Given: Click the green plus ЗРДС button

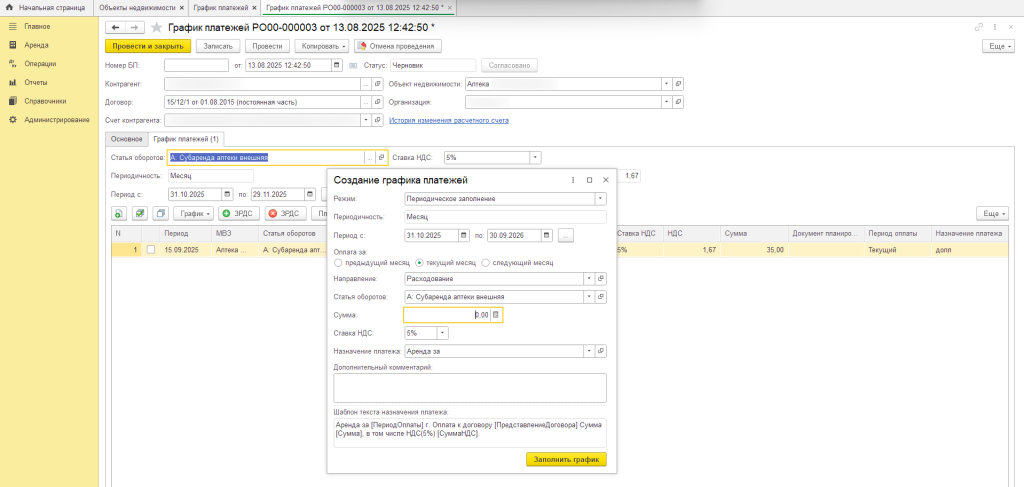Looking at the screenshot, I should [x=239, y=213].
